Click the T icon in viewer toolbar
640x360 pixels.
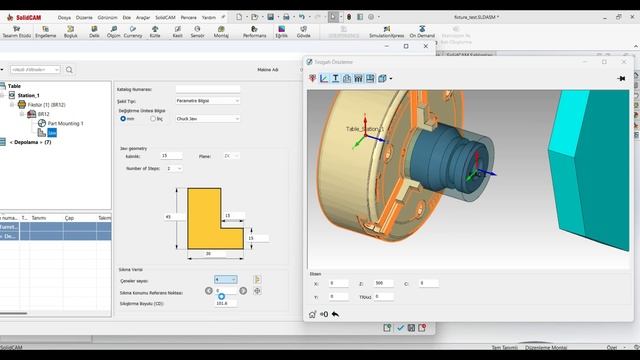tap(336, 78)
